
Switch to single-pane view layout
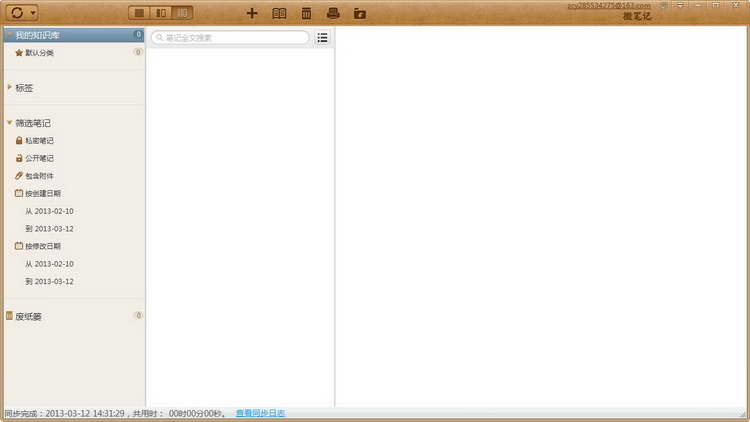point(140,13)
